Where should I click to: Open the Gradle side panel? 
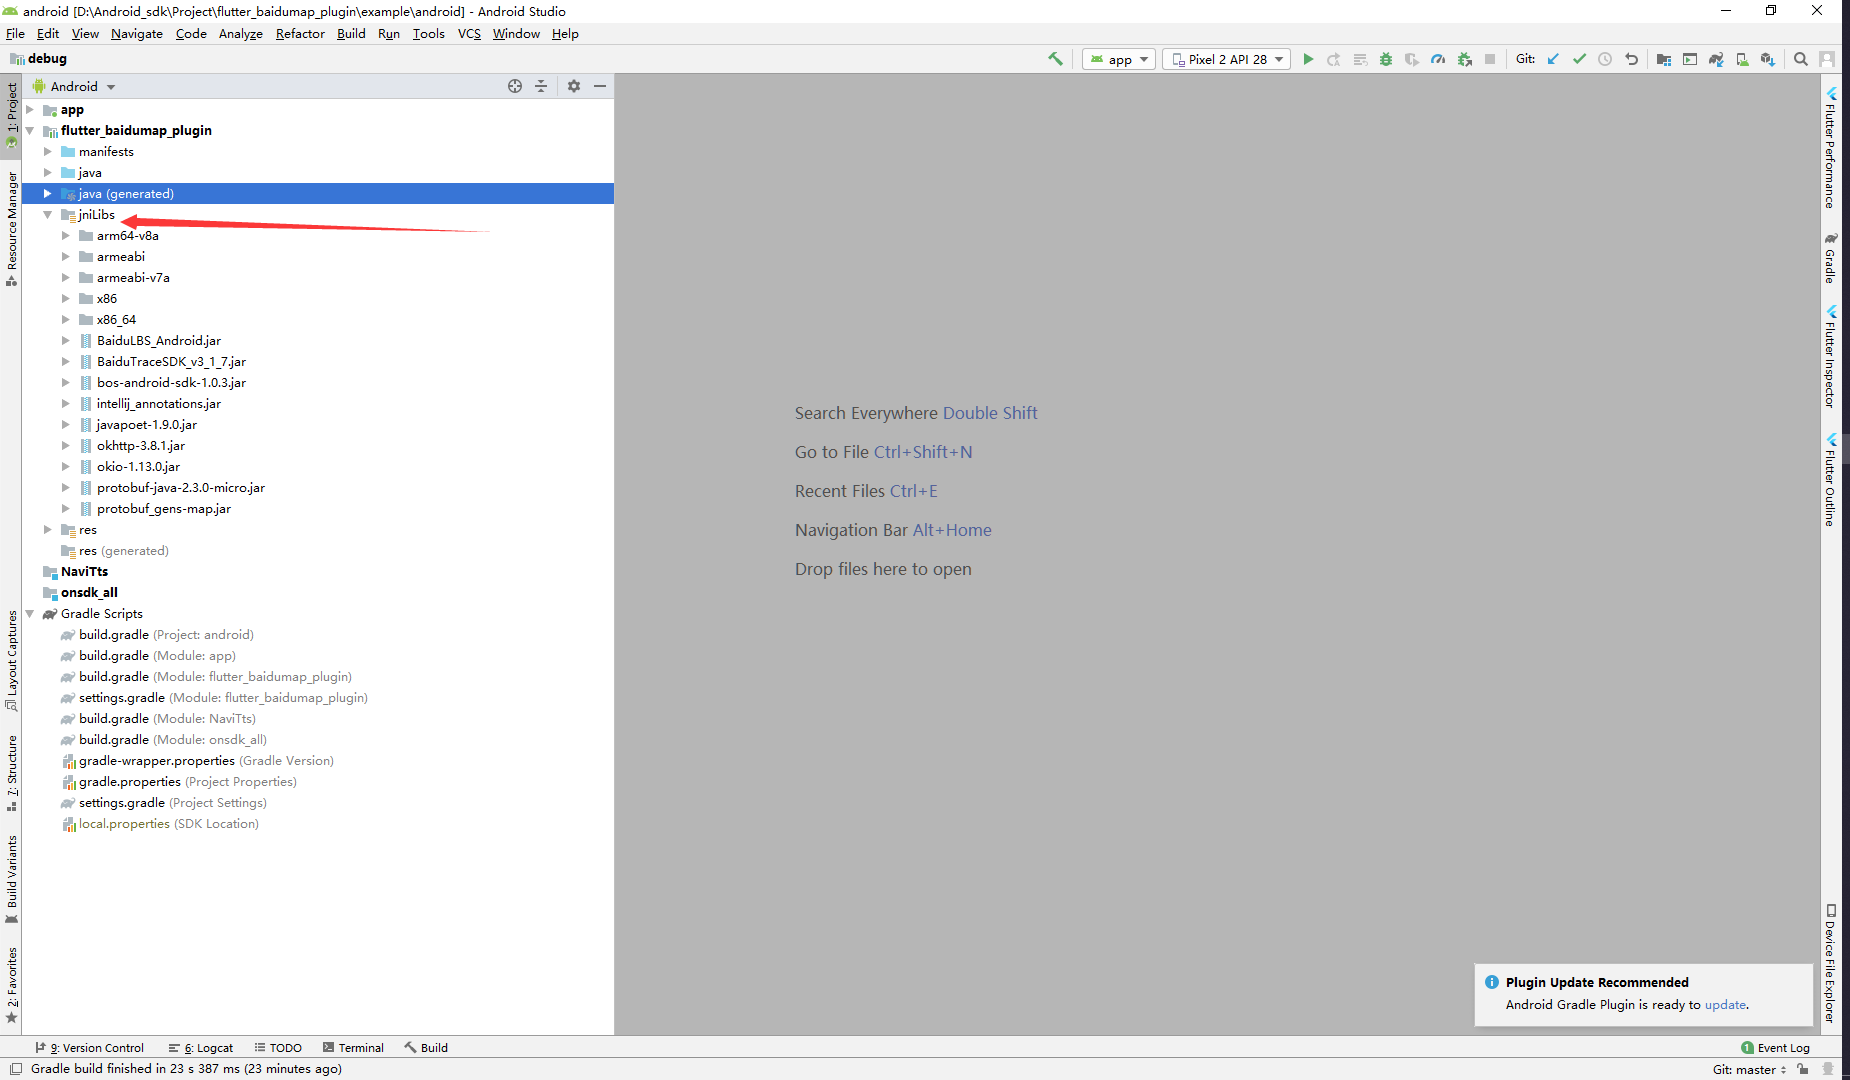point(1830,258)
